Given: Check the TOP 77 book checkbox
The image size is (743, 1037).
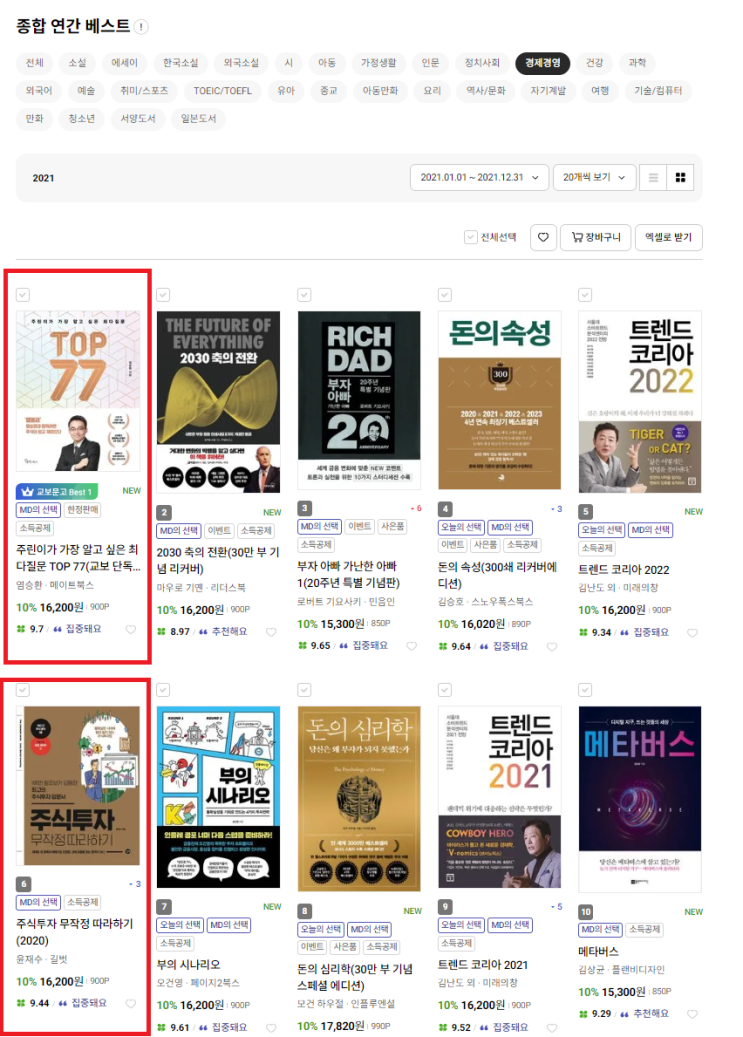Looking at the screenshot, I should pyautogui.click(x=22, y=294).
